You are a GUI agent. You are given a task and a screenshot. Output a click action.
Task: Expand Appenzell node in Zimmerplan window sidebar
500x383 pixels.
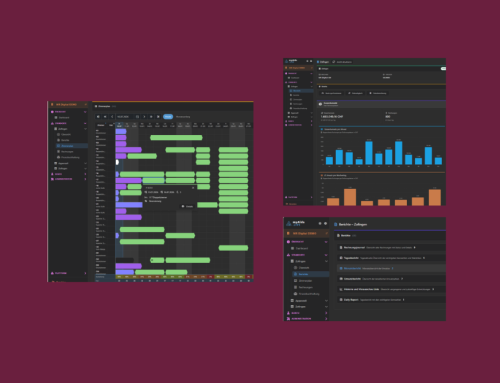[85, 163]
